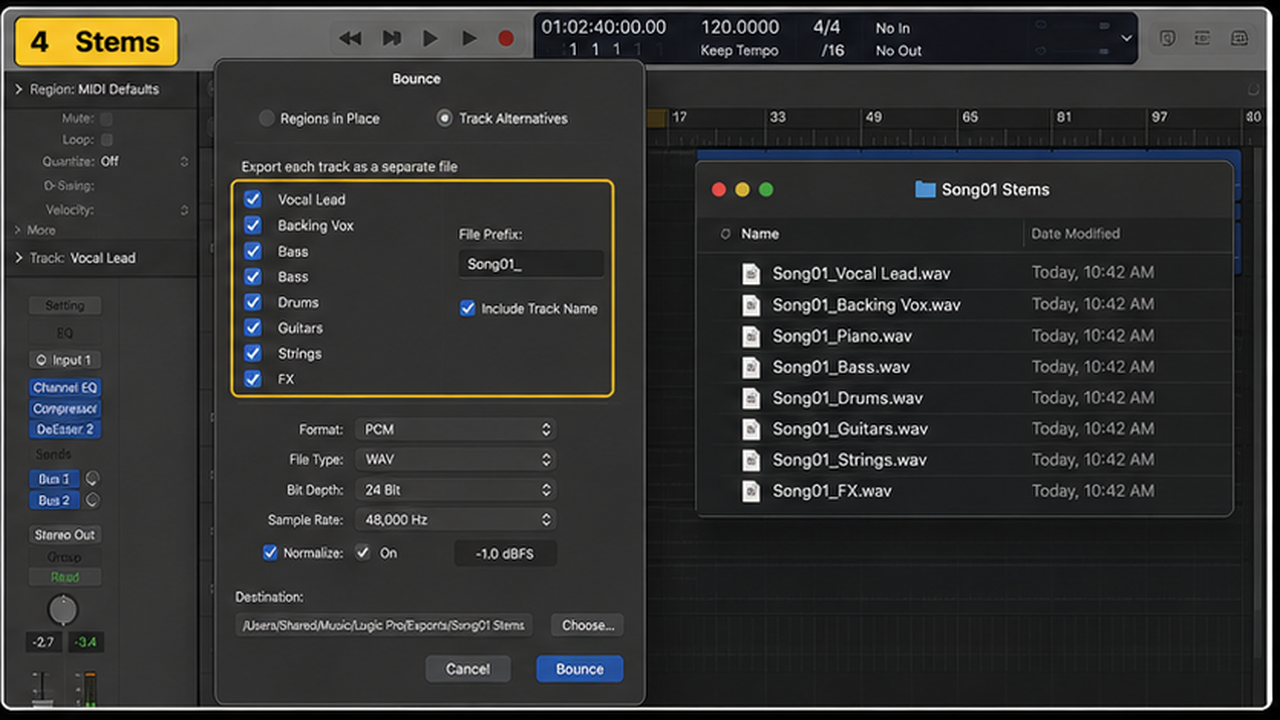Toggle the Loop checkbox in Region inspector

pos(107,140)
